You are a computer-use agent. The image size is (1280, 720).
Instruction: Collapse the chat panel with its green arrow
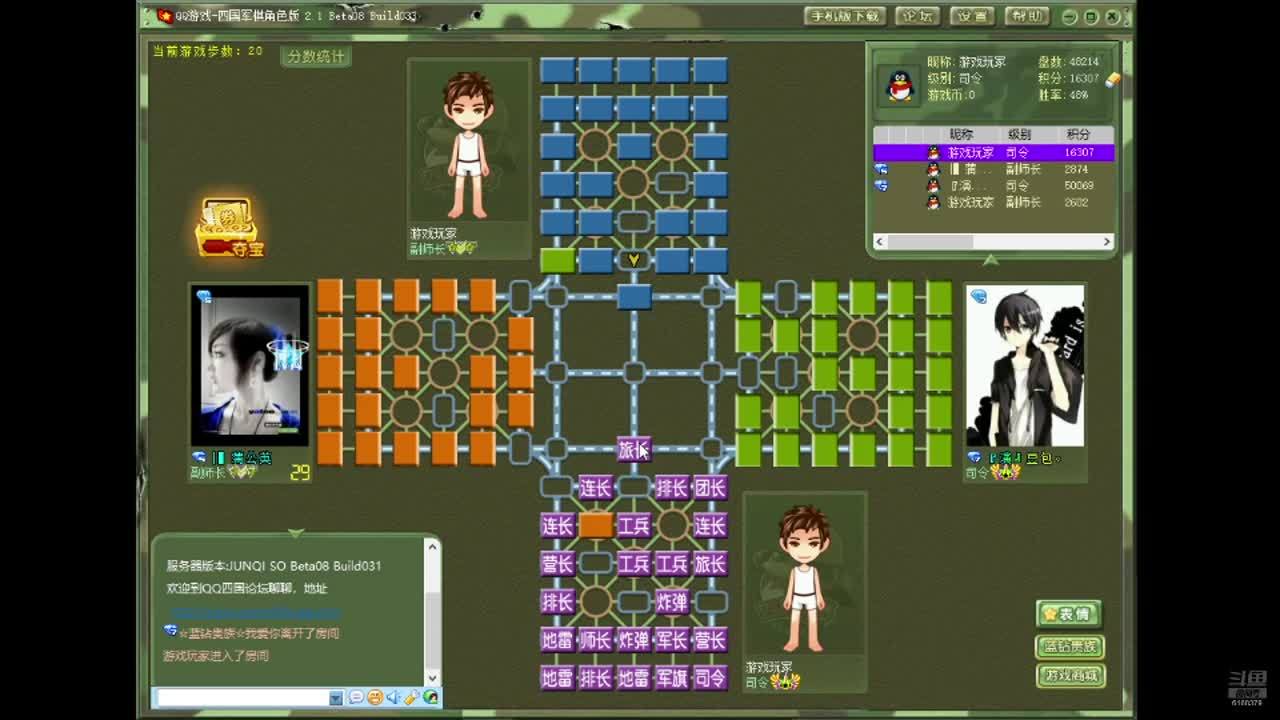[295, 533]
